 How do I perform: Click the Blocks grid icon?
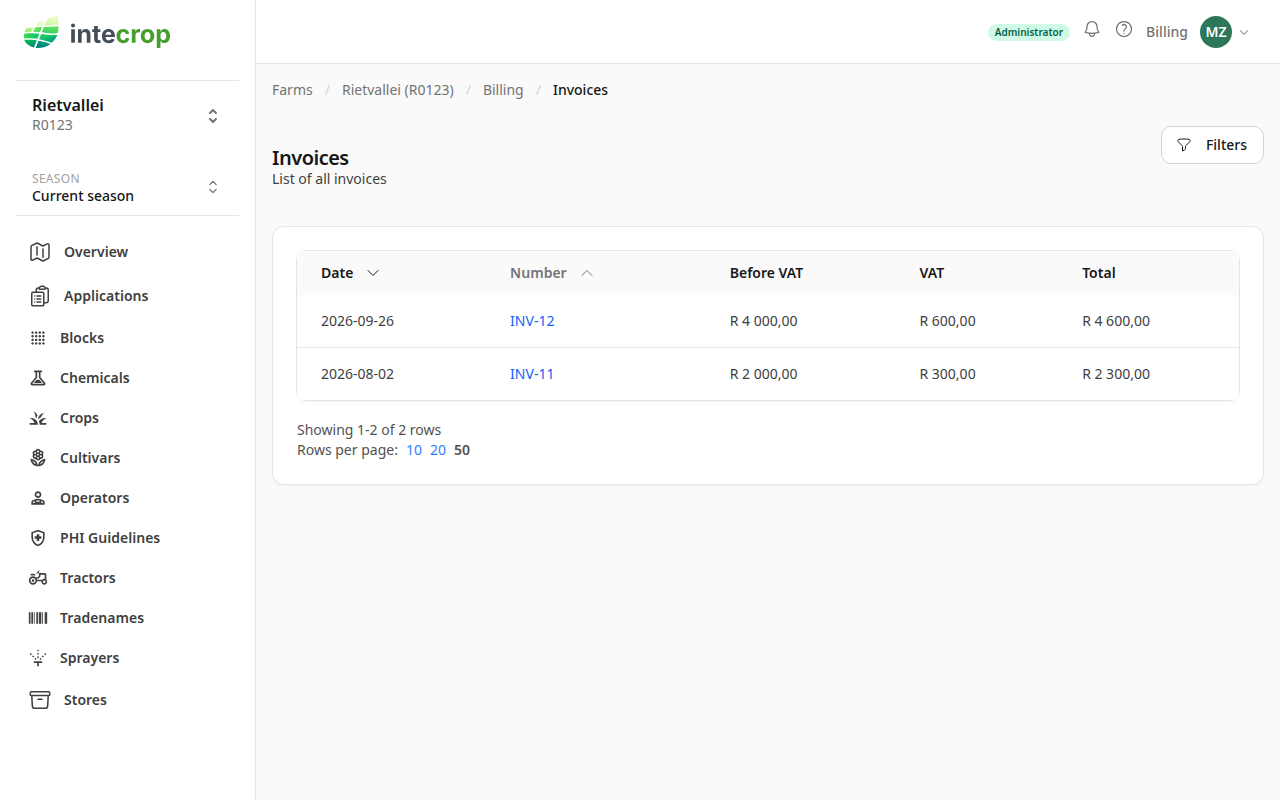tap(38, 338)
